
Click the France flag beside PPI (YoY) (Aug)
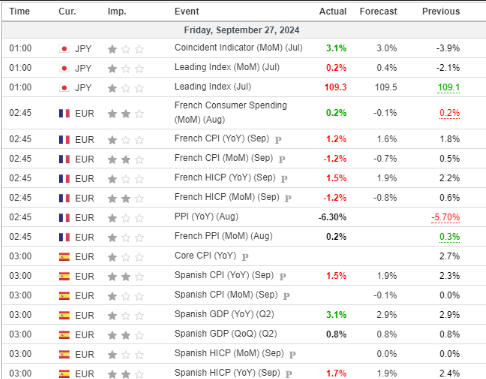pos(64,218)
